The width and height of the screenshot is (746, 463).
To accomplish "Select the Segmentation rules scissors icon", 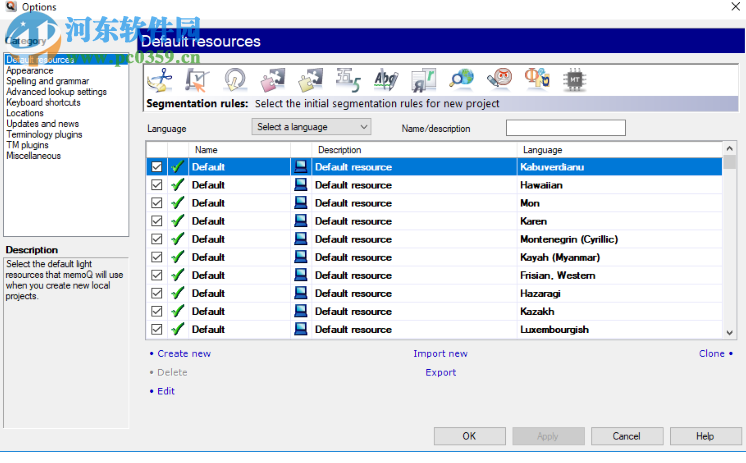I will coord(161,80).
